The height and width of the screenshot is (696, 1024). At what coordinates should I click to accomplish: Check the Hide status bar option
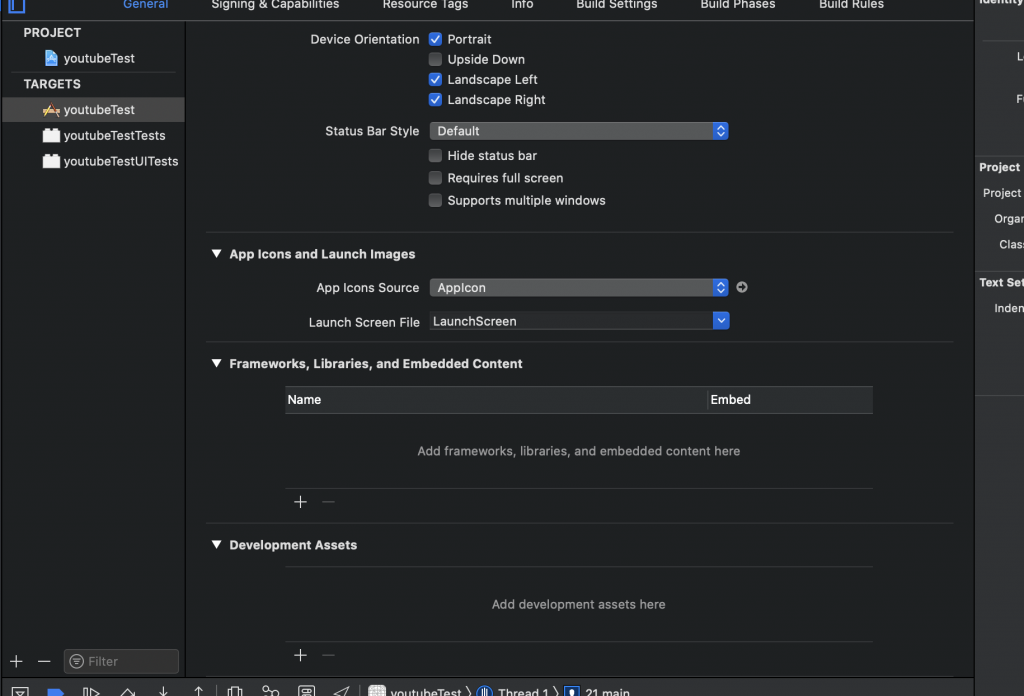(x=435, y=155)
